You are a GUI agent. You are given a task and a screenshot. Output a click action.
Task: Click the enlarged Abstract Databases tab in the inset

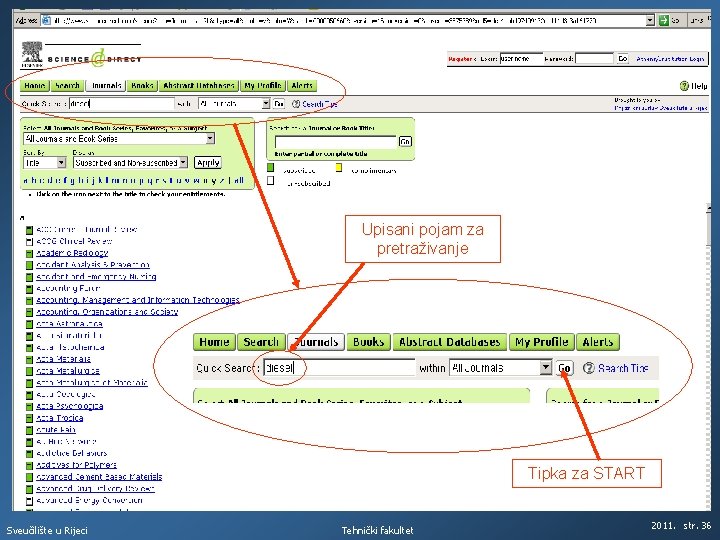click(x=450, y=342)
